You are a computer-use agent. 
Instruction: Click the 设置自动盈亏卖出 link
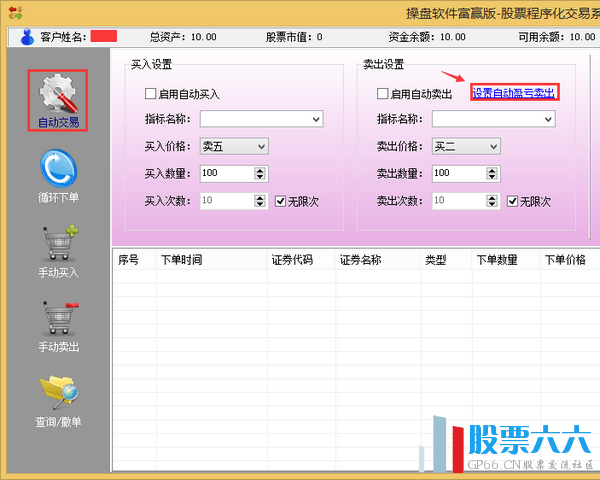tap(514, 93)
